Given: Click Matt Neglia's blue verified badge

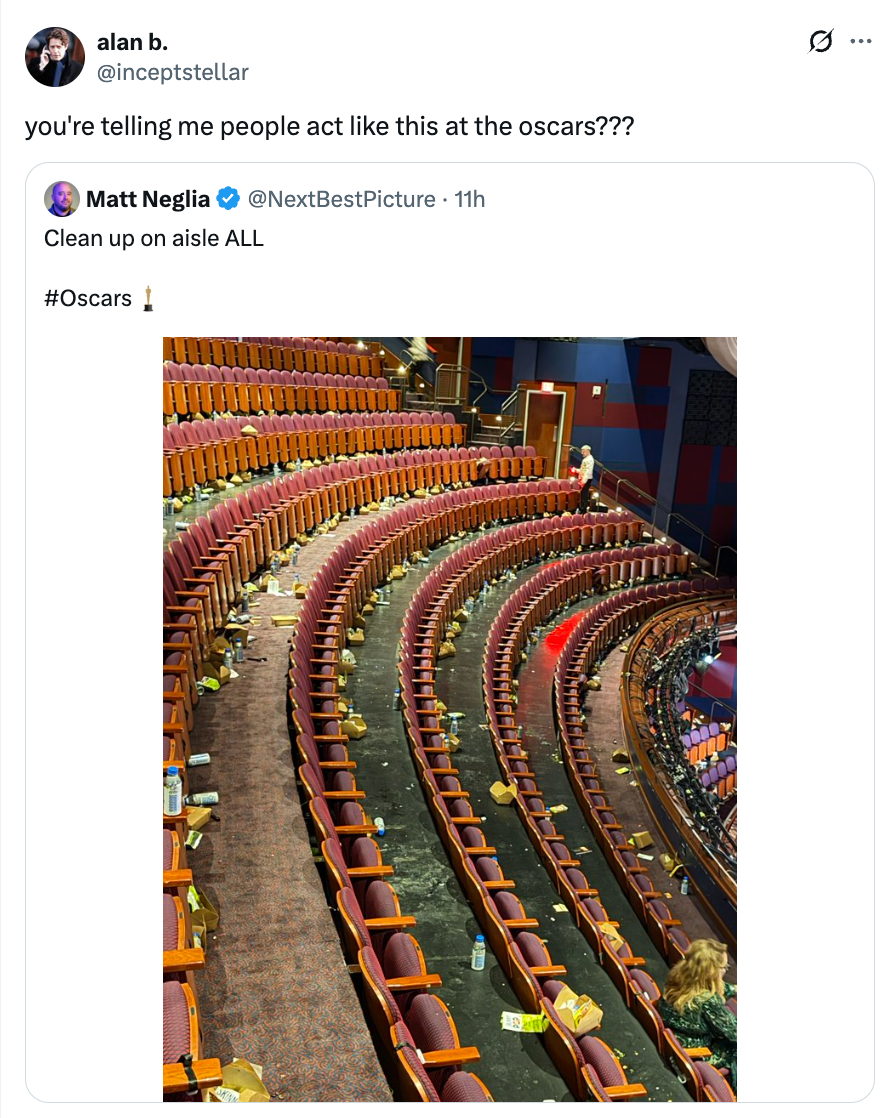Looking at the screenshot, I should [x=227, y=198].
